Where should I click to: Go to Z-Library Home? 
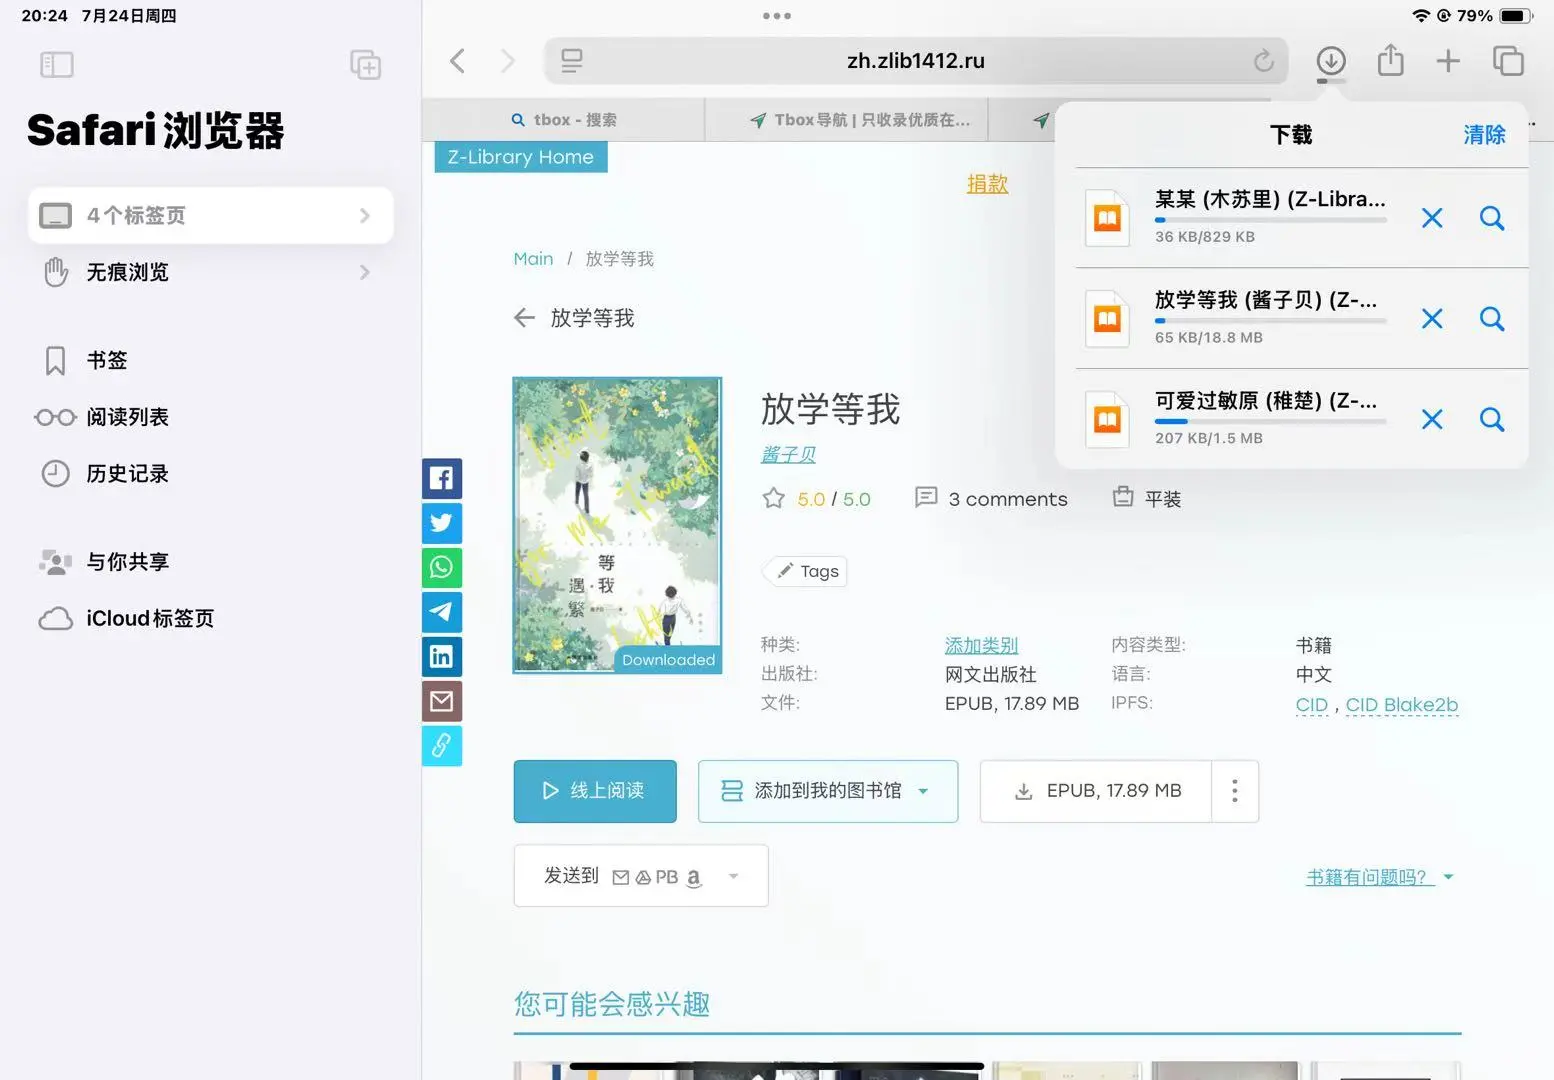[x=521, y=157]
